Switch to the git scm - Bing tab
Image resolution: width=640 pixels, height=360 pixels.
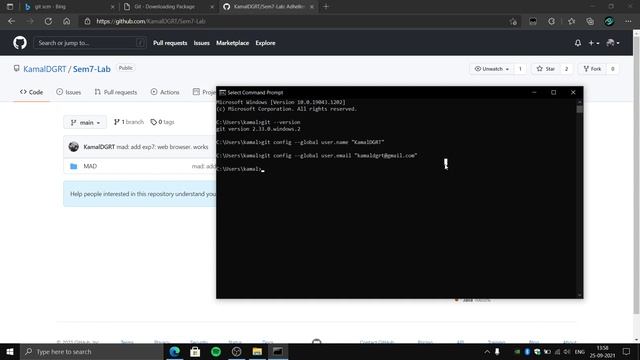tap(68, 7)
